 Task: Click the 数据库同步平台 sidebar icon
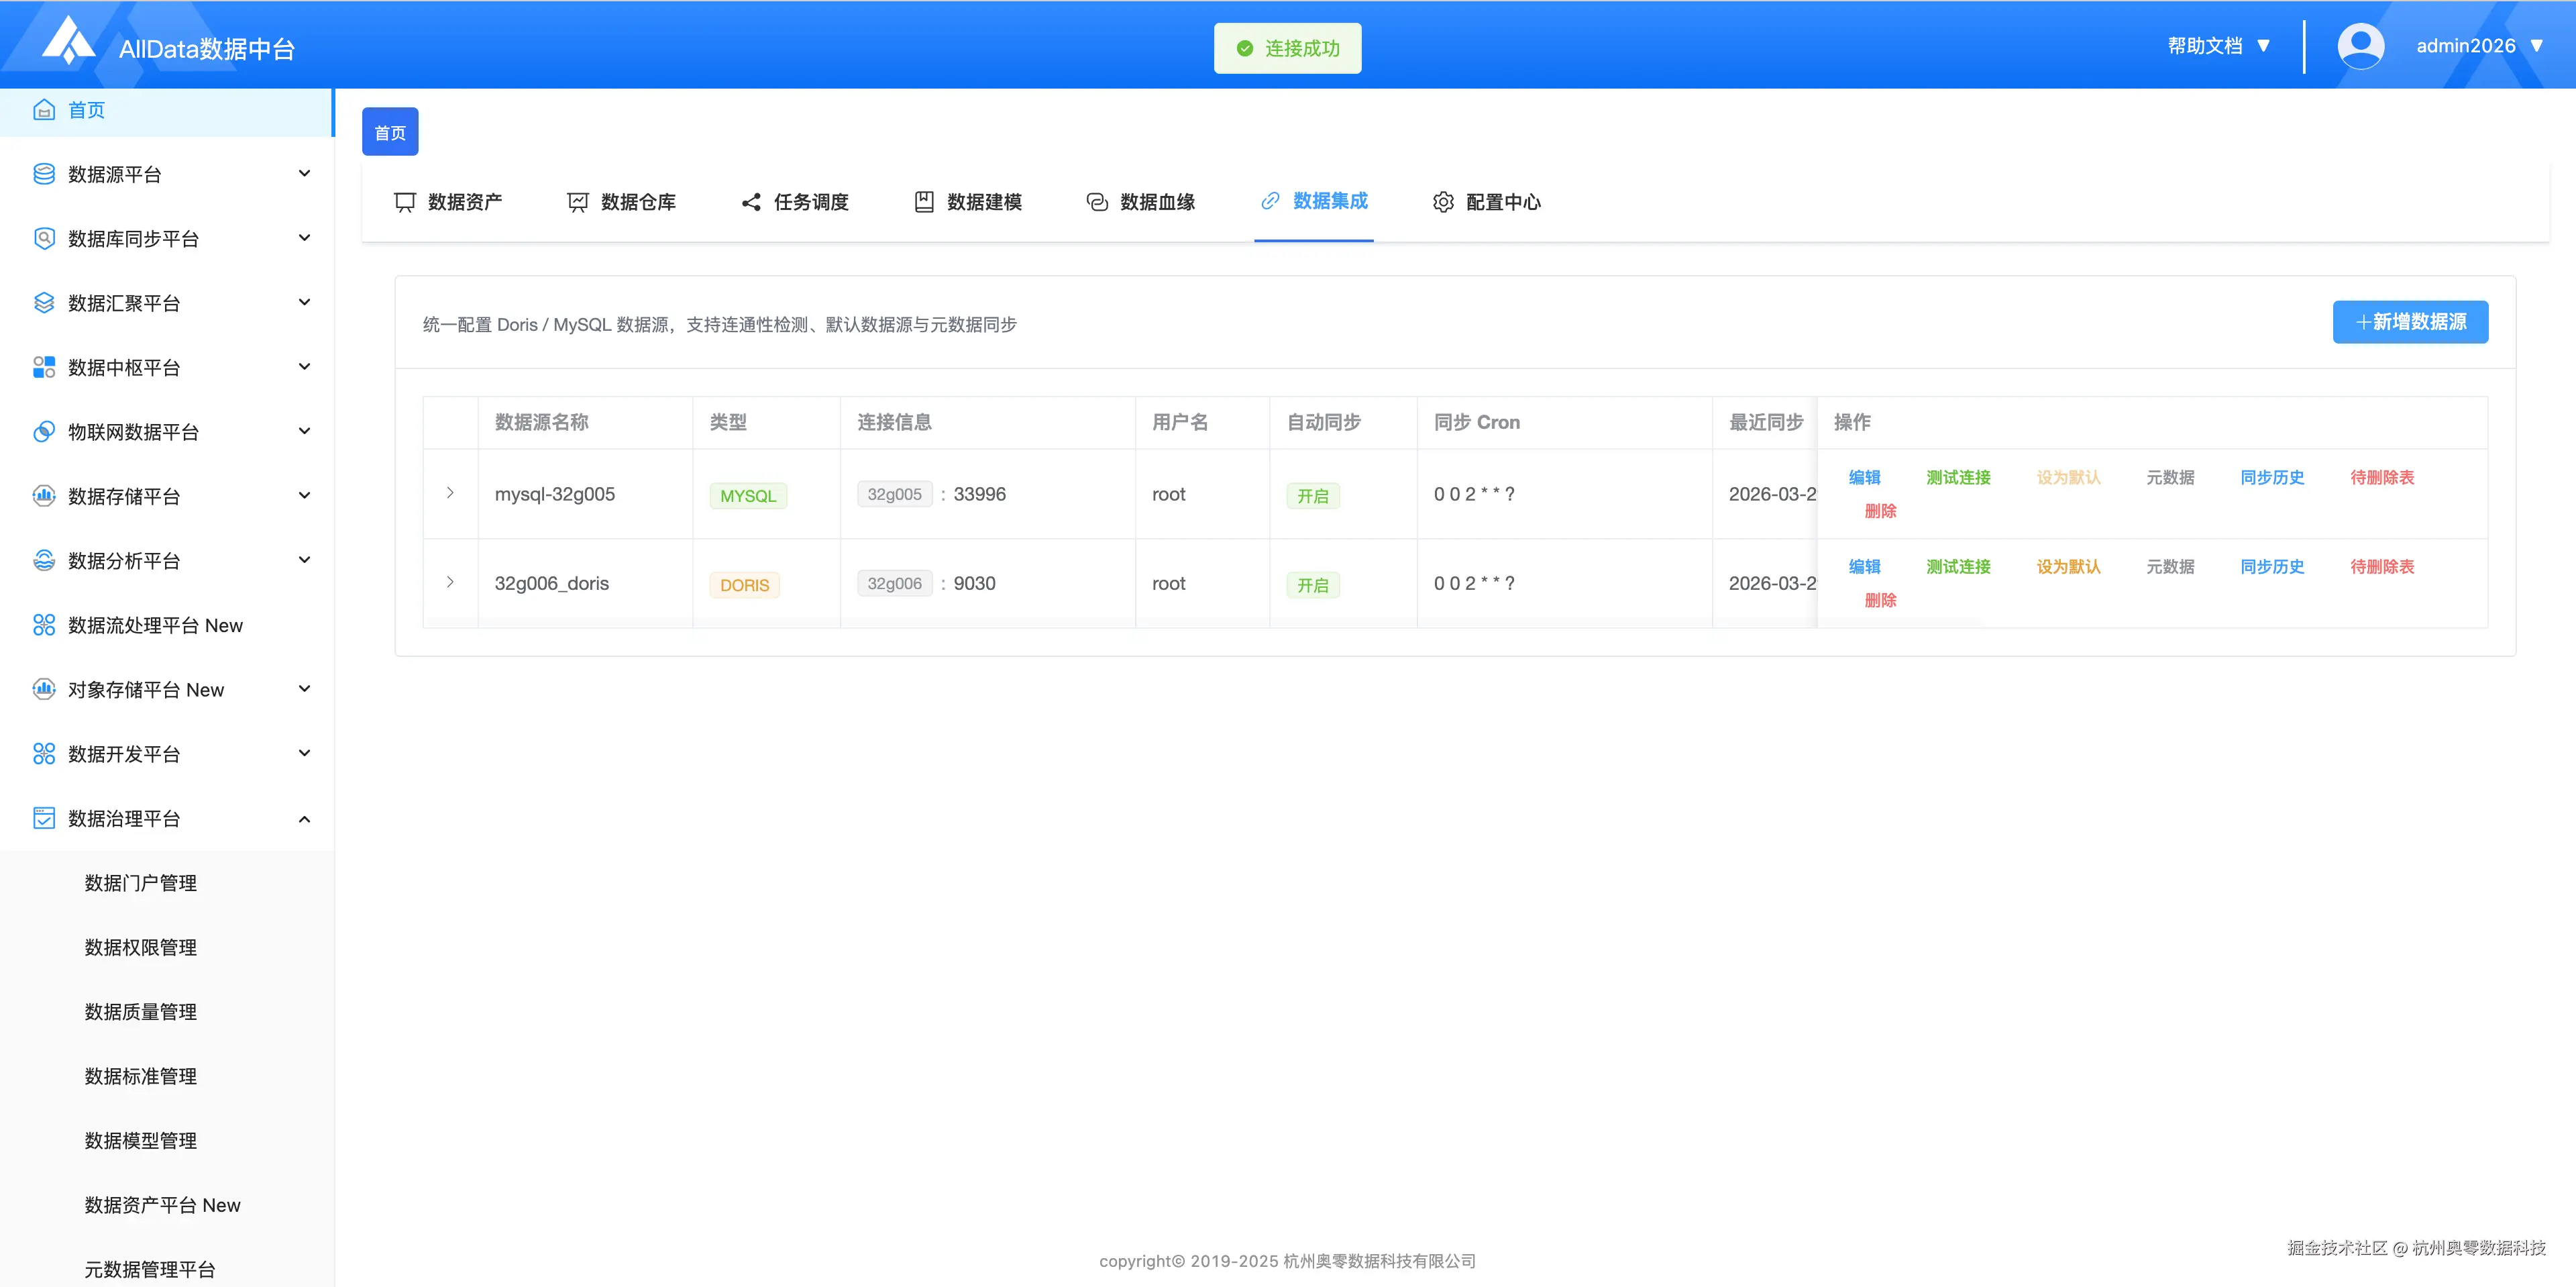click(x=44, y=238)
